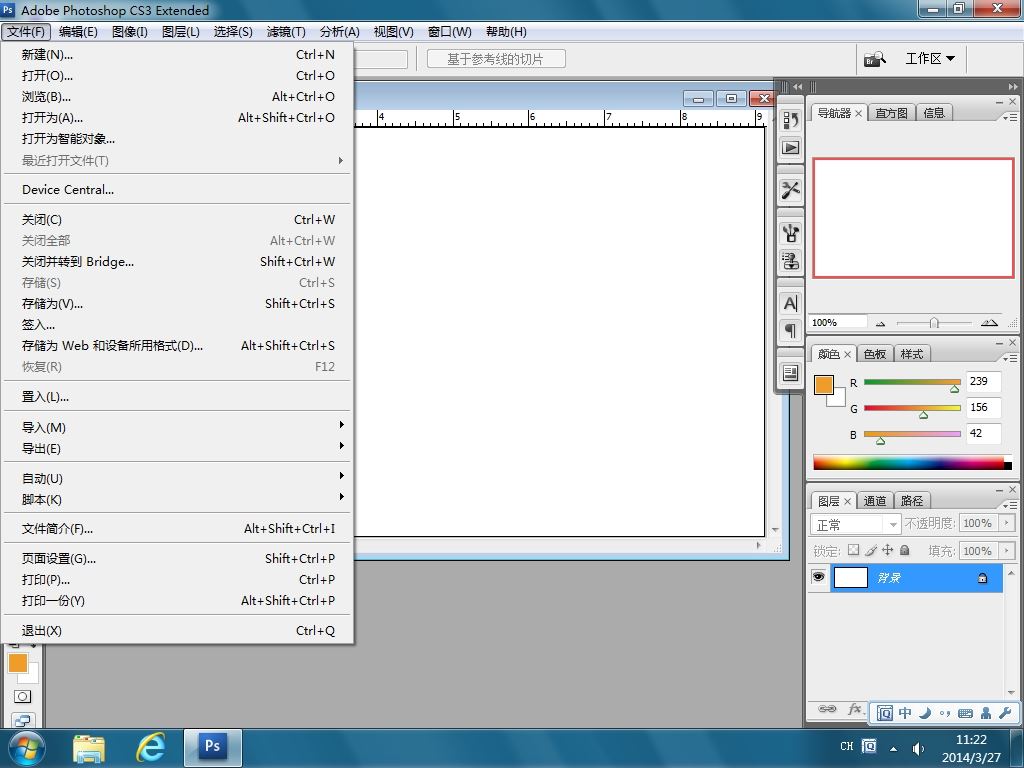Image resolution: width=1024 pixels, height=768 pixels.
Task: Click the link layers chain icon
Action: tap(827, 709)
